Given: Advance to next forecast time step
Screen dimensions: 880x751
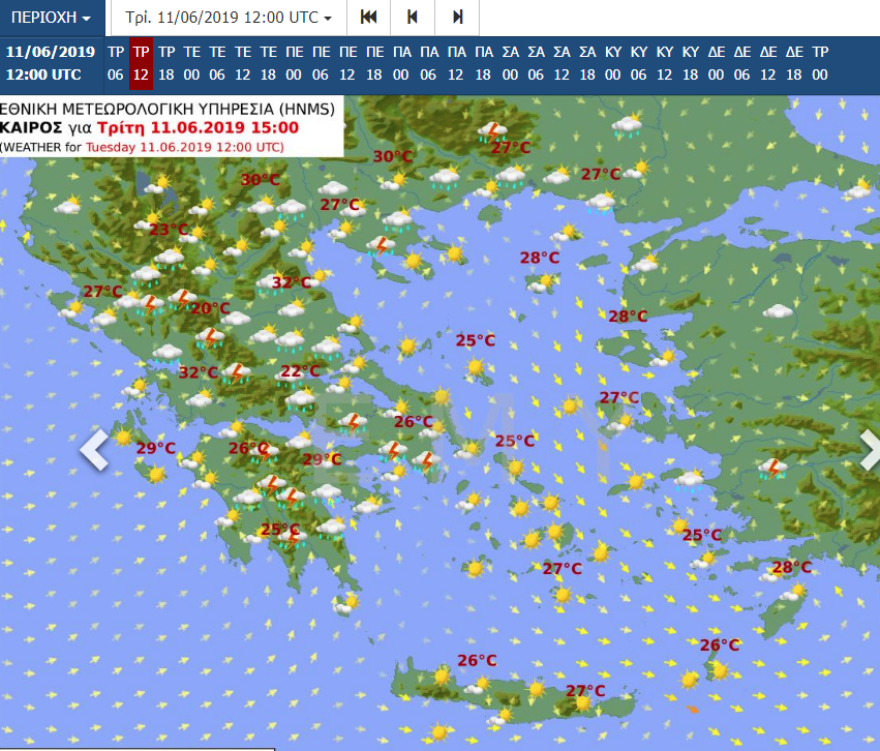Looking at the screenshot, I should (x=457, y=18).
